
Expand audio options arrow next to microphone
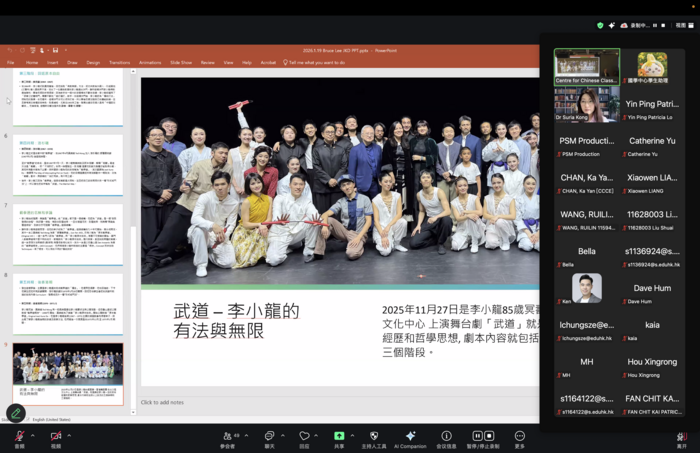coord(33,435)
